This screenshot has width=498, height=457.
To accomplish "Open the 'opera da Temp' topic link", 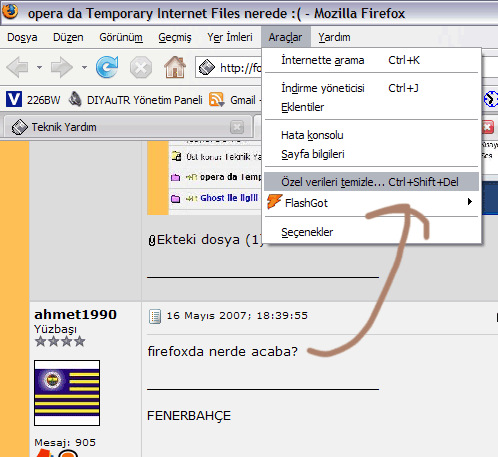I will pyautogui.click(x=230, y=177).
